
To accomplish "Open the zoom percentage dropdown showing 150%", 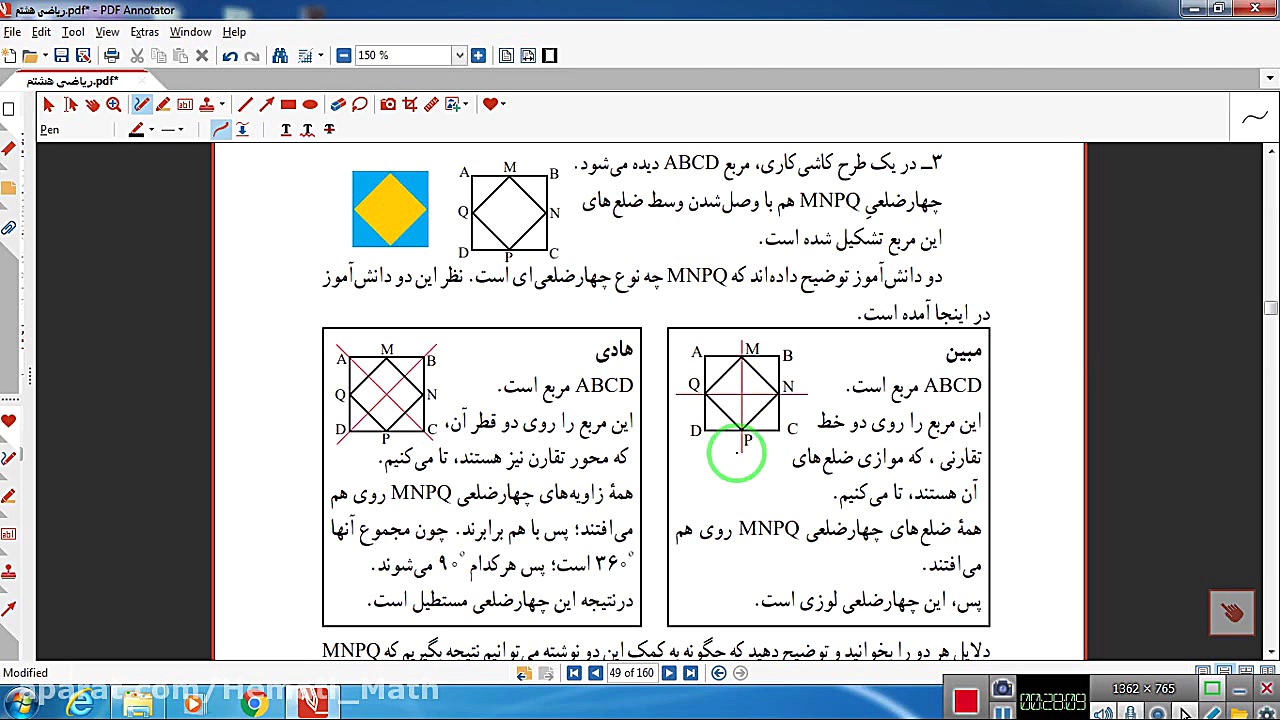I will (459, 55).
